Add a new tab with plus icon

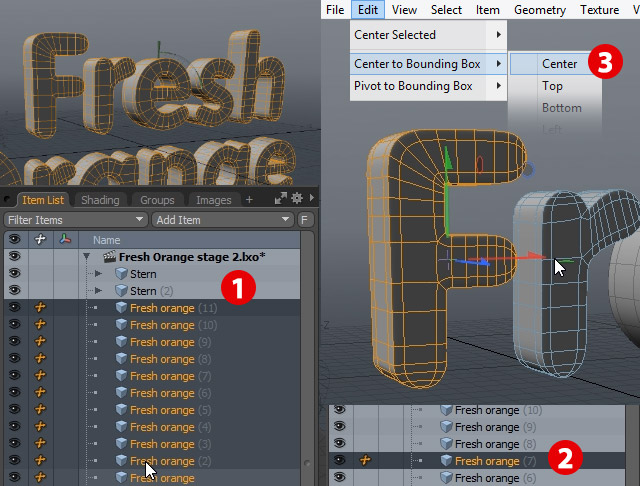click(x=249, y=200)
